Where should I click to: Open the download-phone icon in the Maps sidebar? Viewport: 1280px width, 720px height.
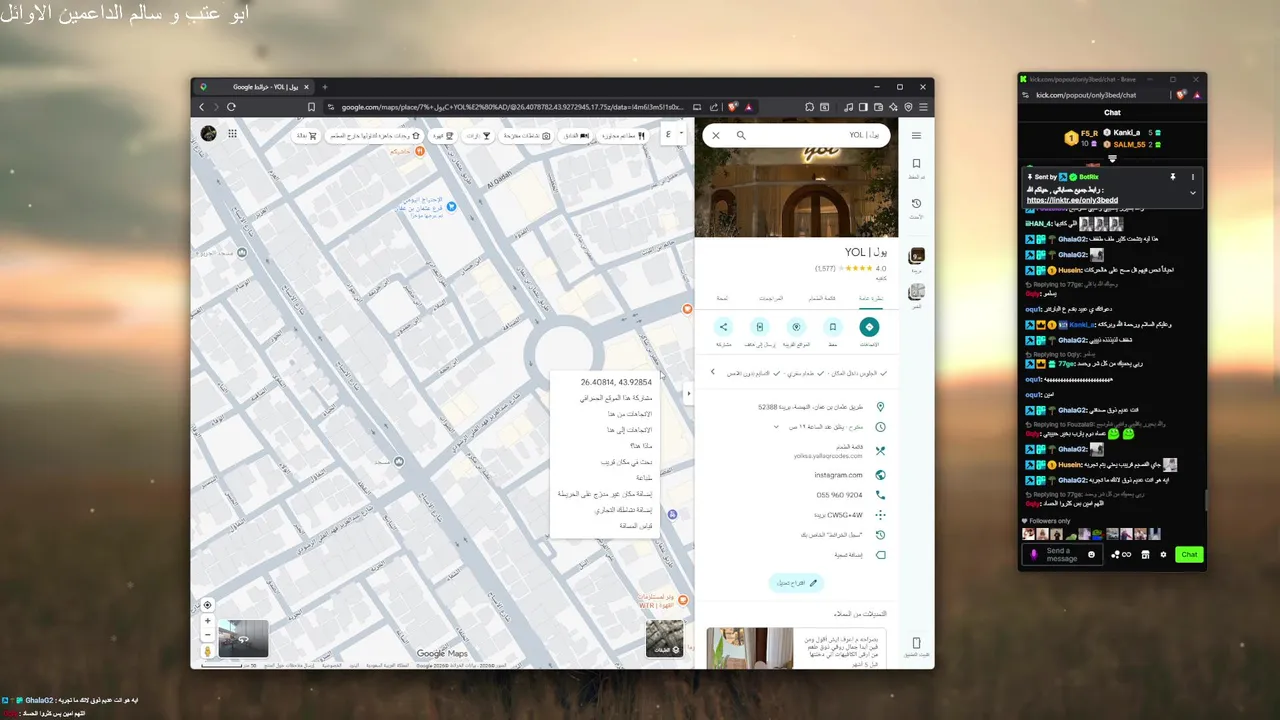coord(916,646)
